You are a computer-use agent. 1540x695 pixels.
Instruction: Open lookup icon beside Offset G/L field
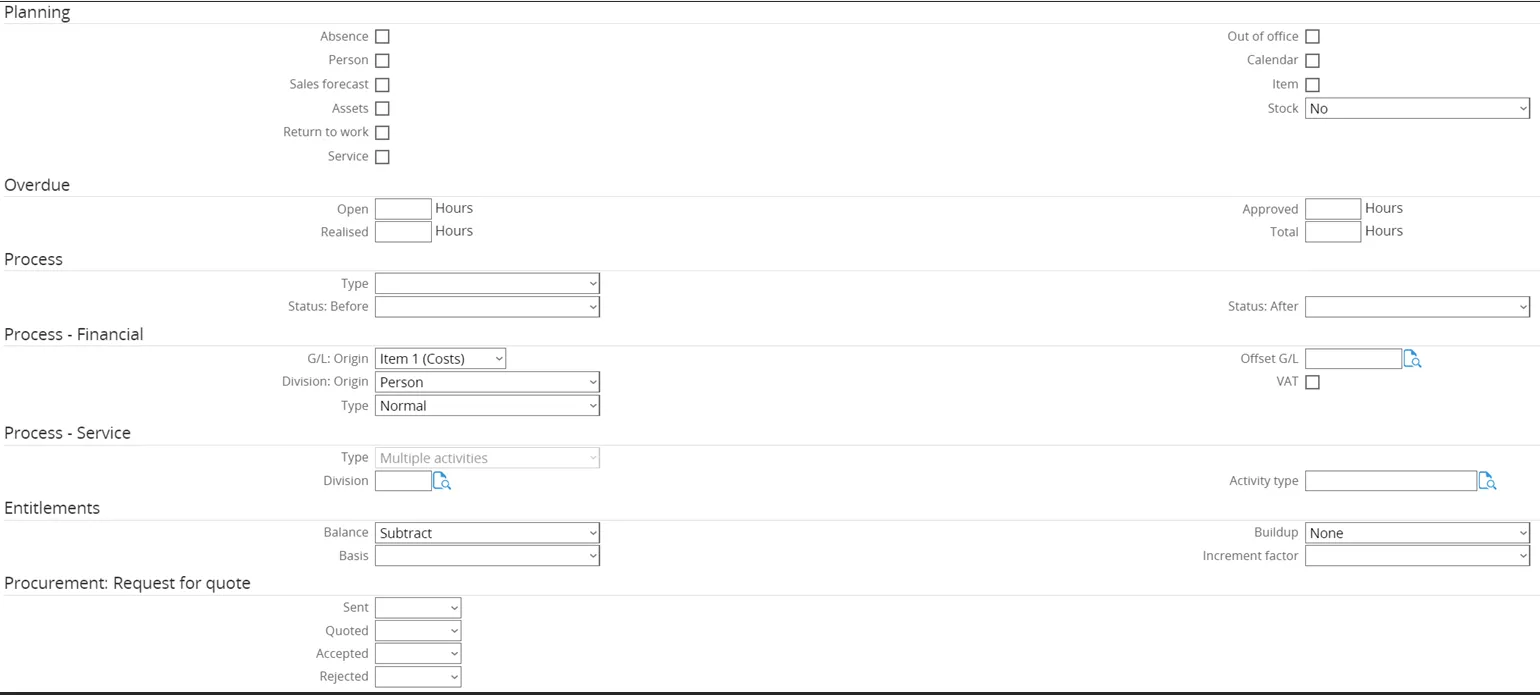[1412, 359]
